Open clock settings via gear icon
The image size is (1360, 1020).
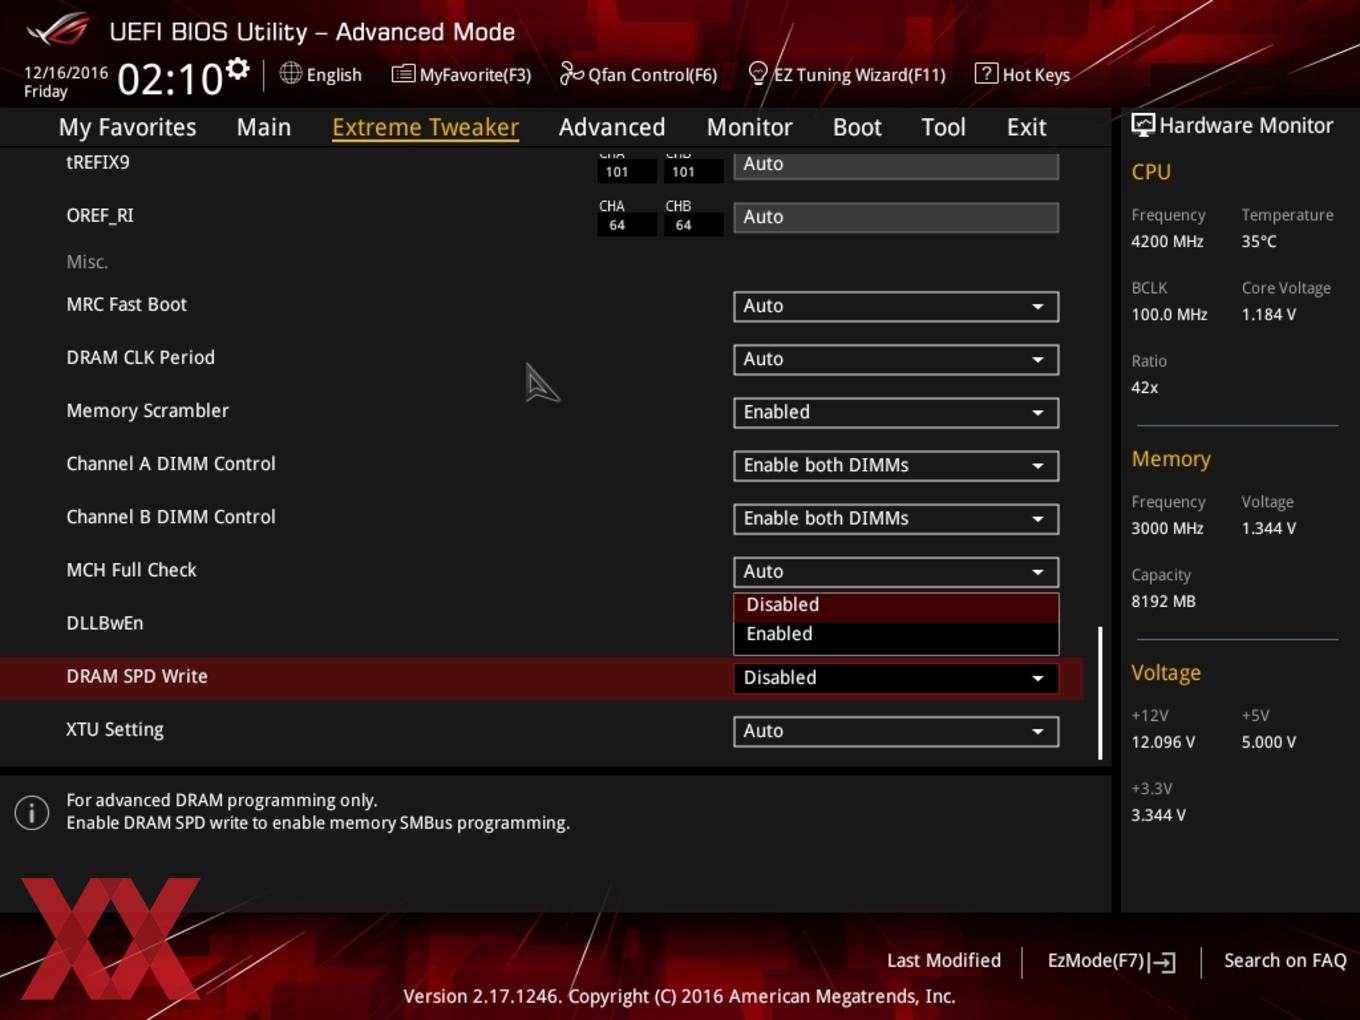pos(238,69)
